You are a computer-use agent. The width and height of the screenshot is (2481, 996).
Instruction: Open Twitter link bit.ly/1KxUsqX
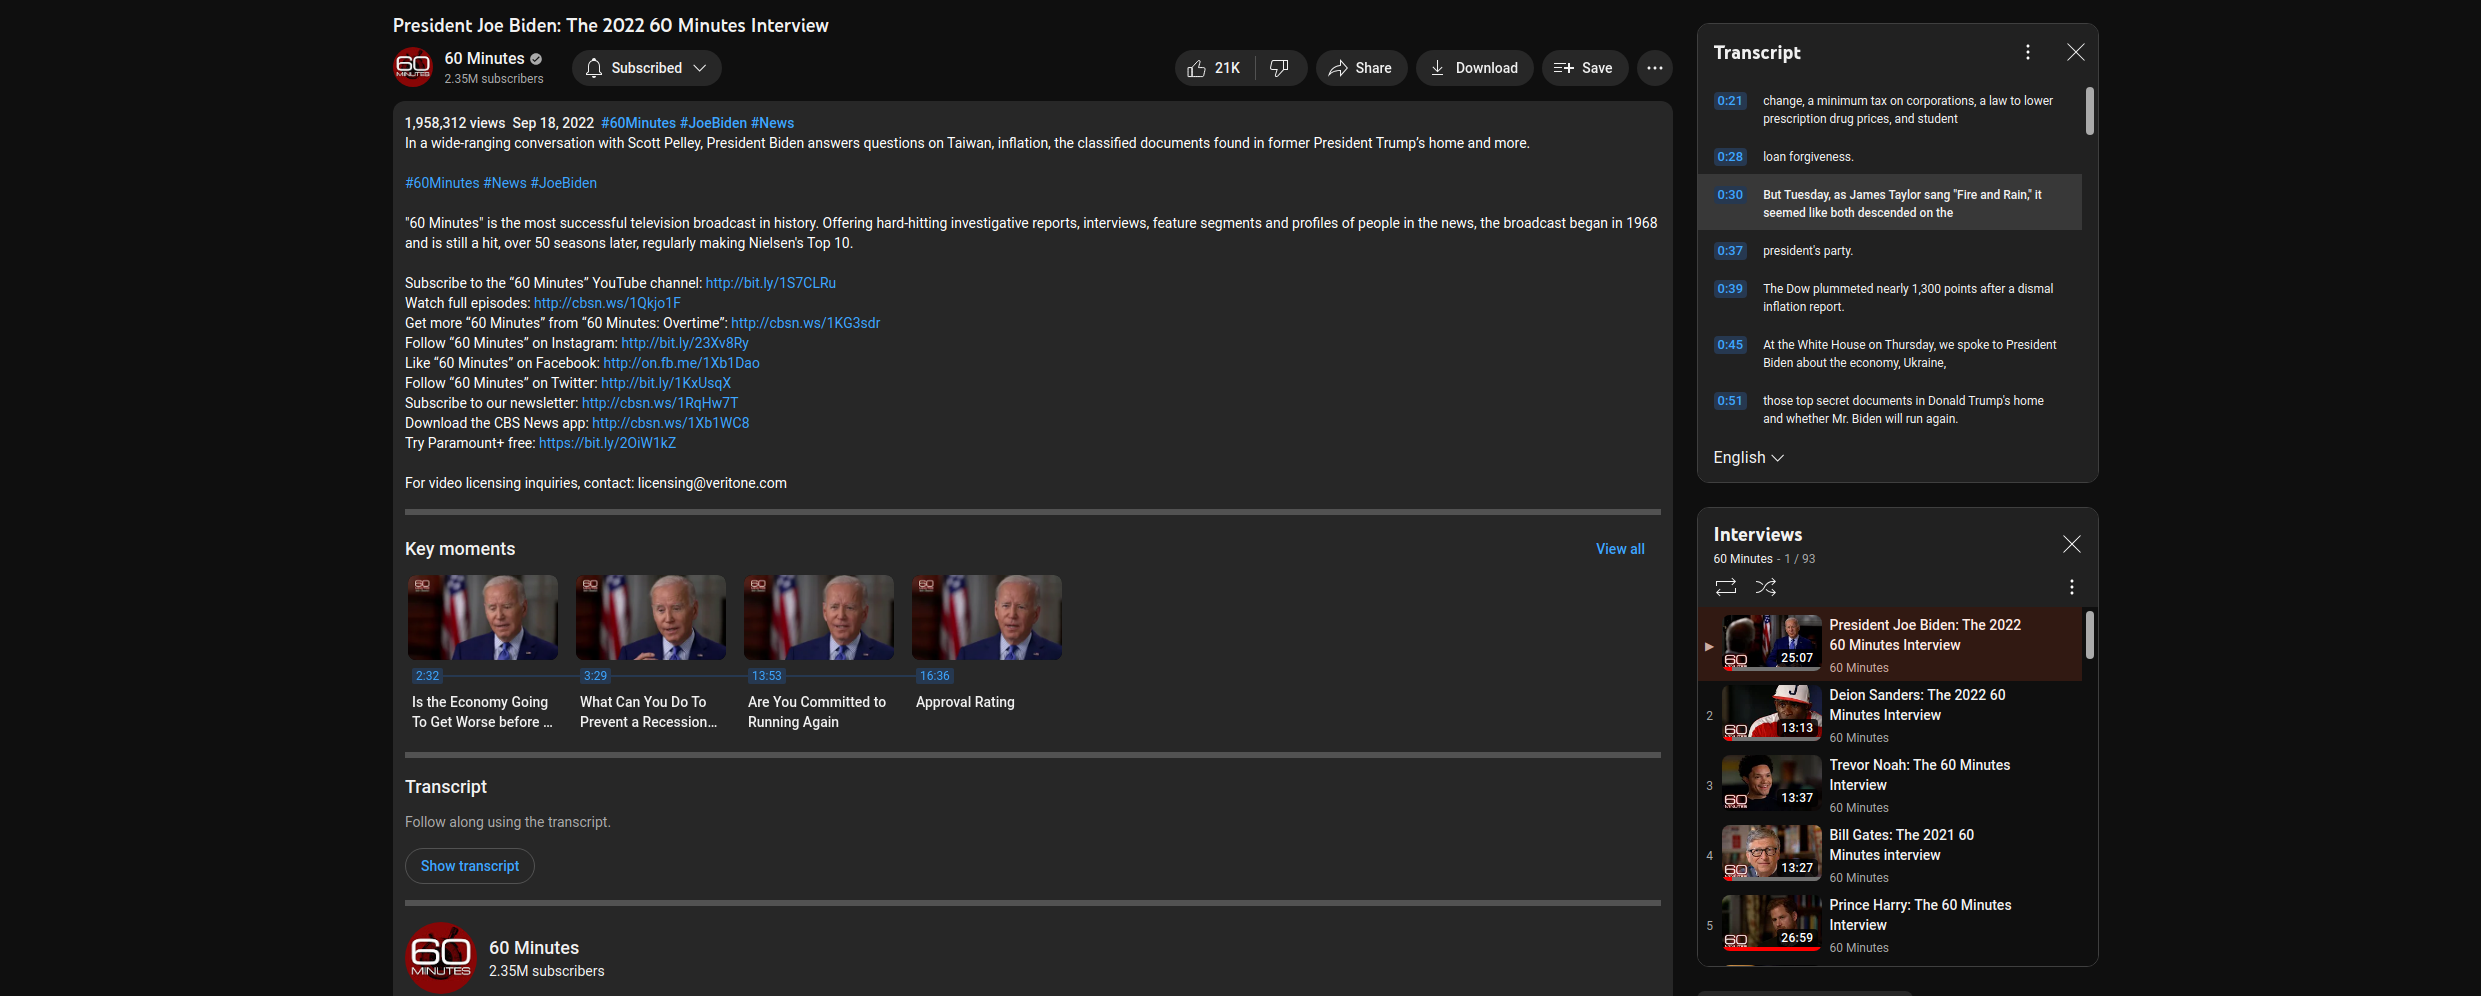666,383
